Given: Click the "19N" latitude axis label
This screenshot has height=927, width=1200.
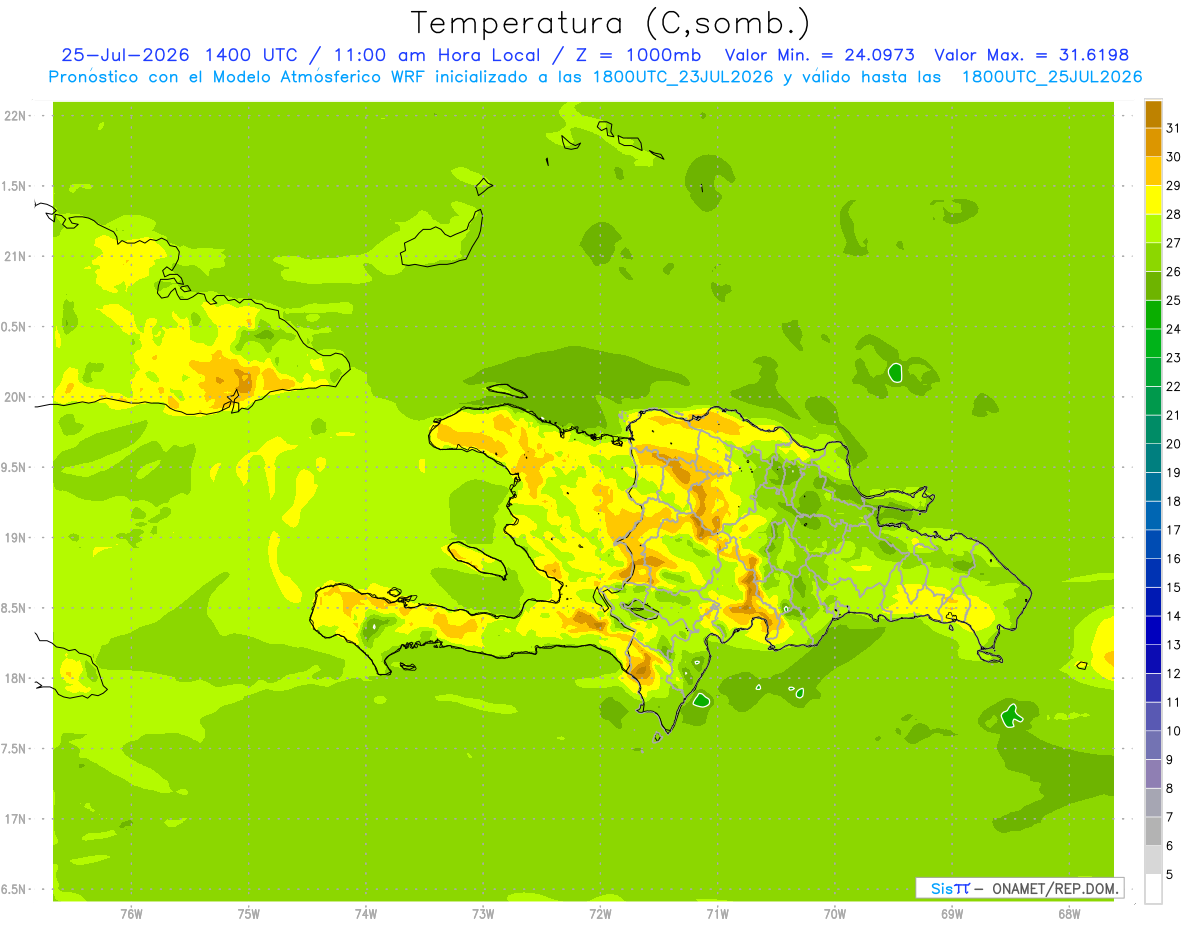Looking at the screenshot, I should 17,538.
